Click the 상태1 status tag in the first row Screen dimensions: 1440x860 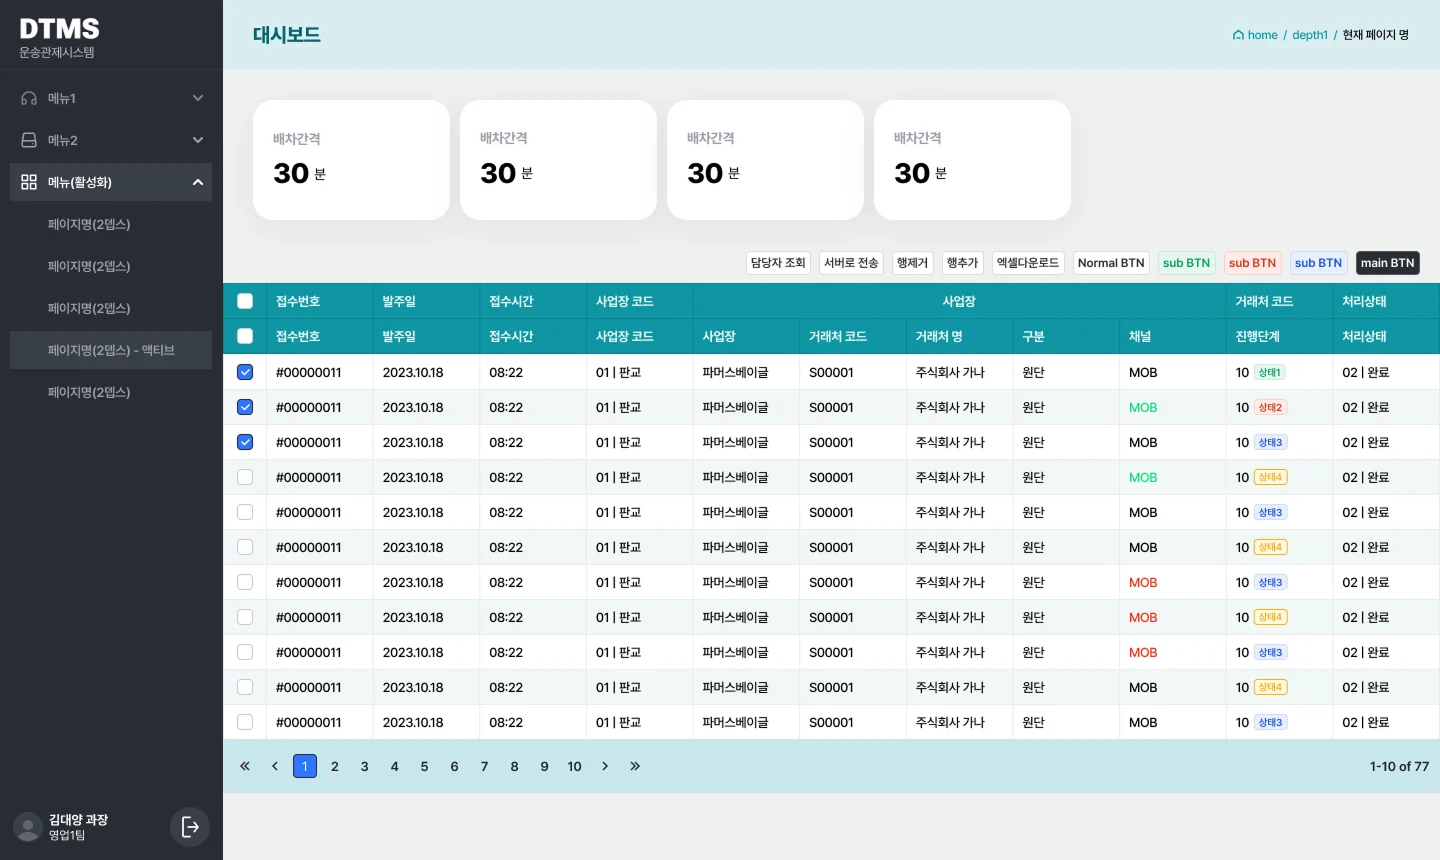tap(1269, 372)
